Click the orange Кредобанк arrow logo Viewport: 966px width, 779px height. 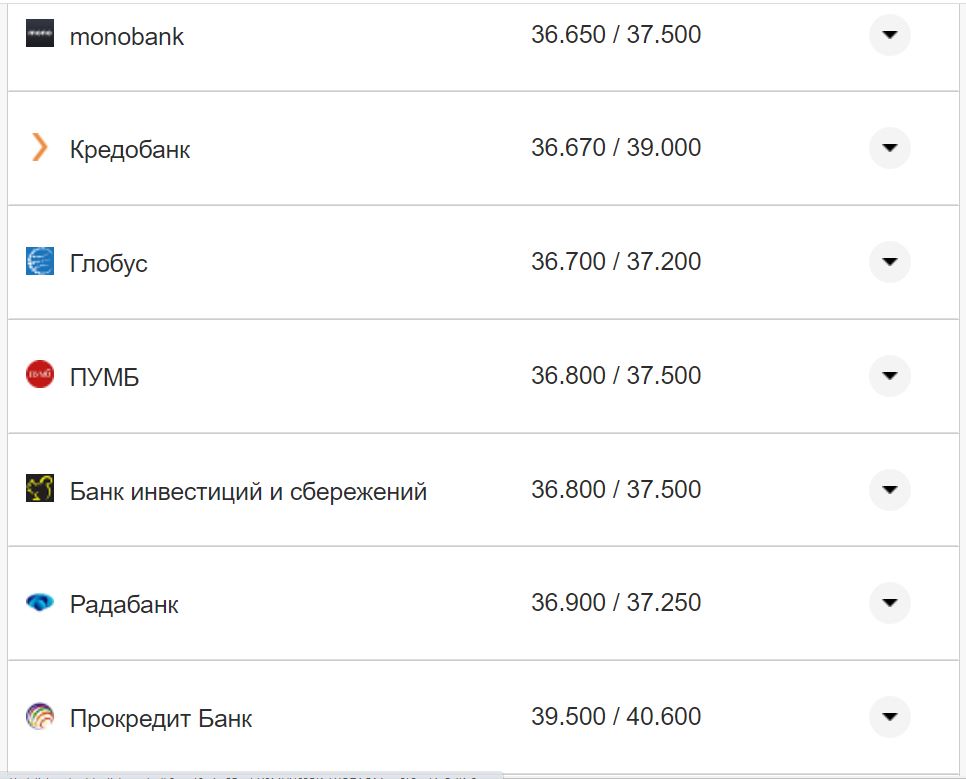pos(38,148)
